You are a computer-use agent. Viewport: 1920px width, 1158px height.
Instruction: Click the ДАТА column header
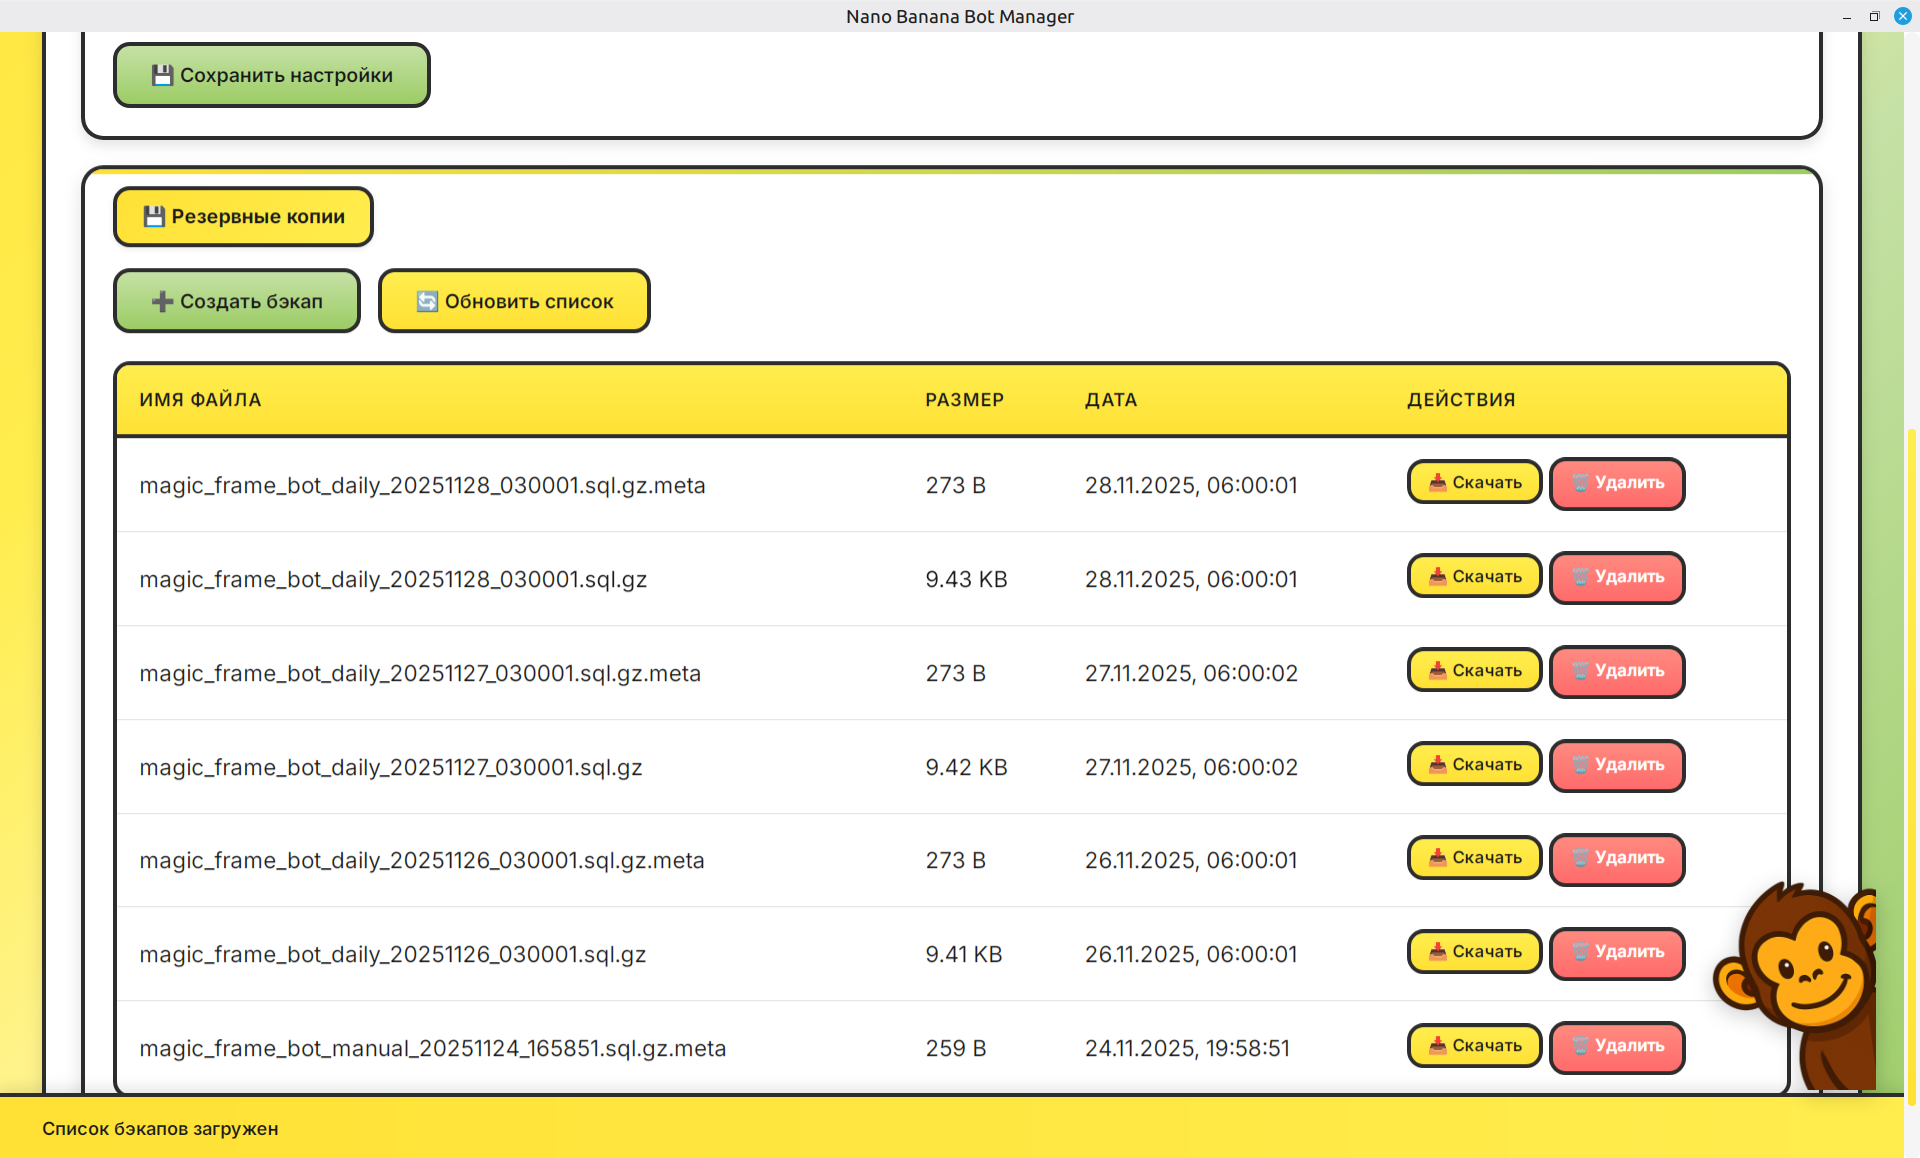[x=1111, y=400]
